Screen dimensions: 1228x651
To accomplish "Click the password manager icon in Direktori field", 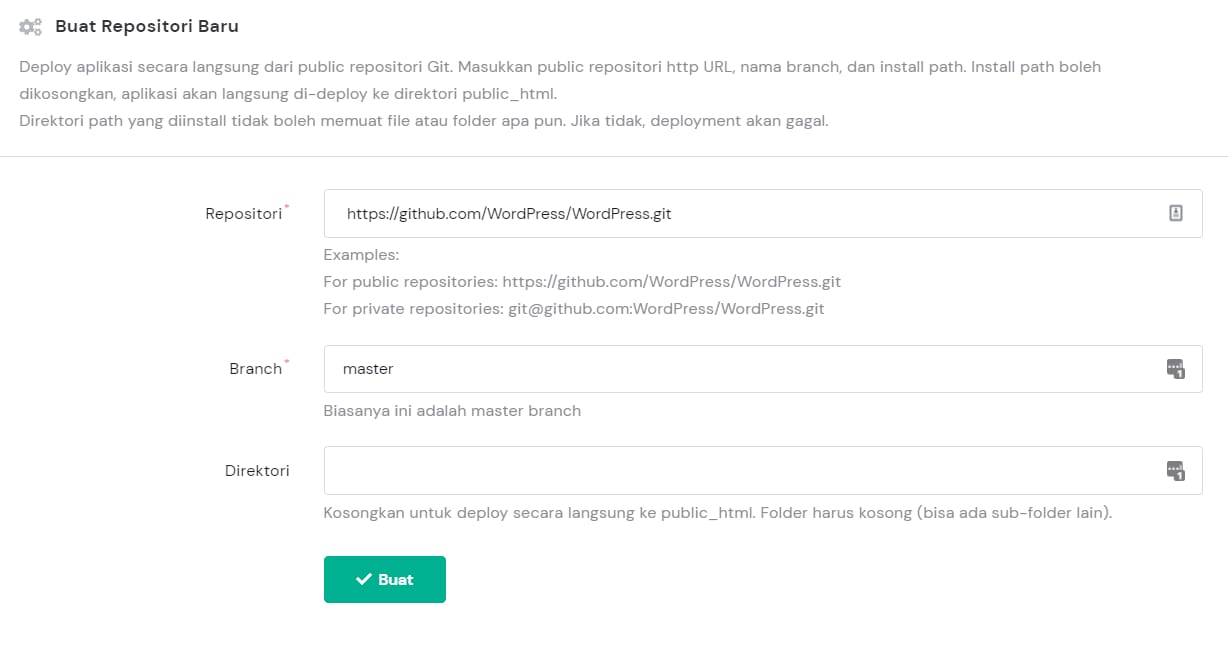I will click(1175, 470).
